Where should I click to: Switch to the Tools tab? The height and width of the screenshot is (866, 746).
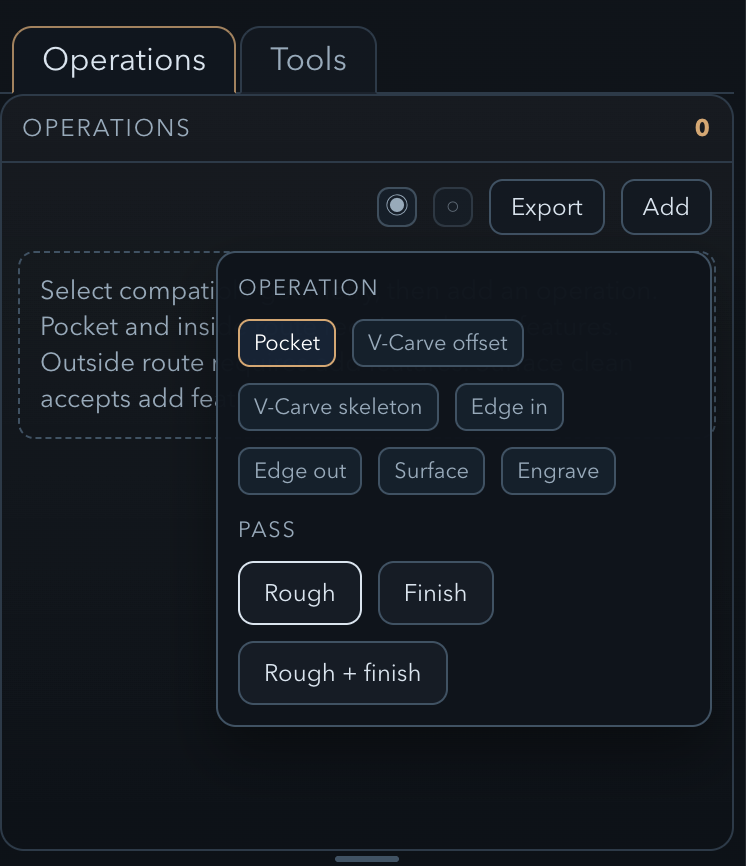coord(308,60)
